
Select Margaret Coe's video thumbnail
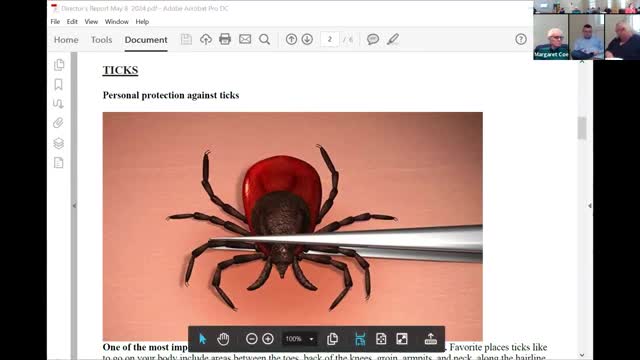(x=551, y=37)
